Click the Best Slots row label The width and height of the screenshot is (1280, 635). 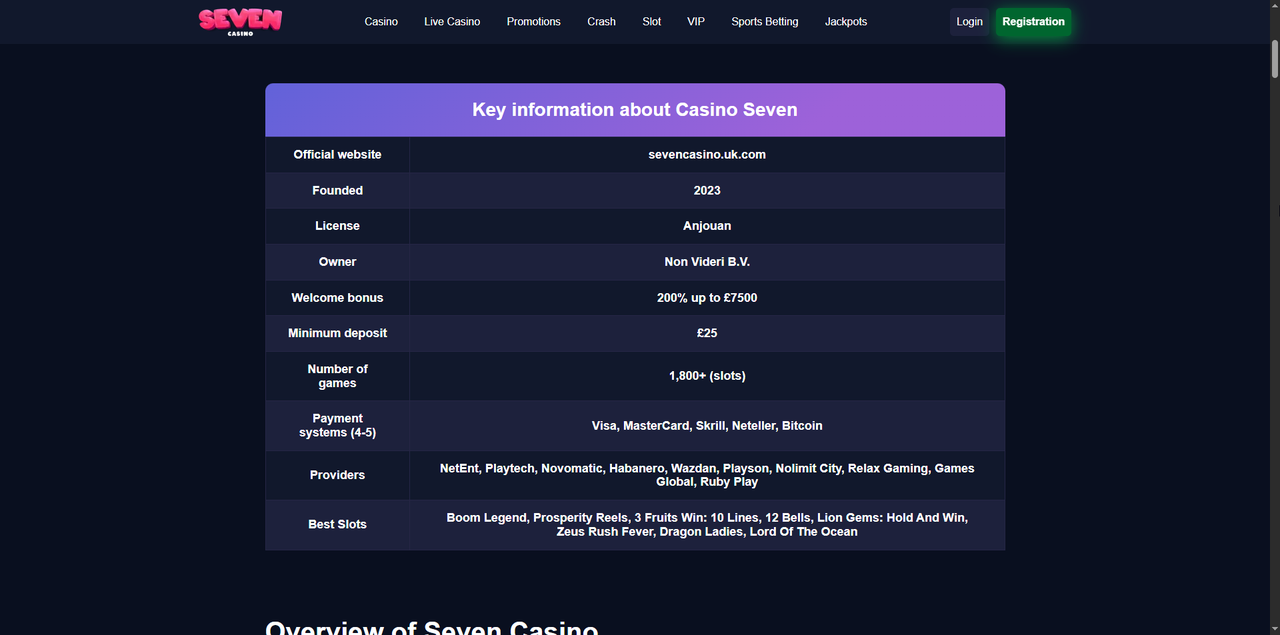pyautogui.click(x=337, y=525)
